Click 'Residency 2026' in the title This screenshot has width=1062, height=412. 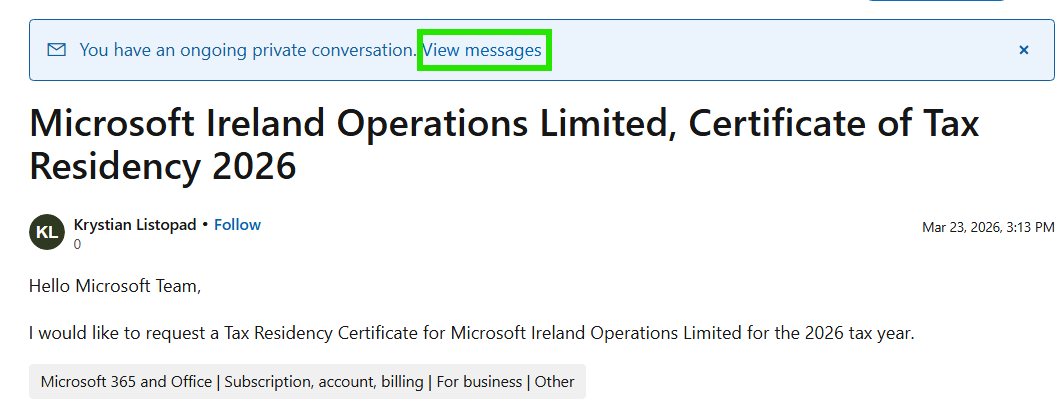(x=163, y=166)
